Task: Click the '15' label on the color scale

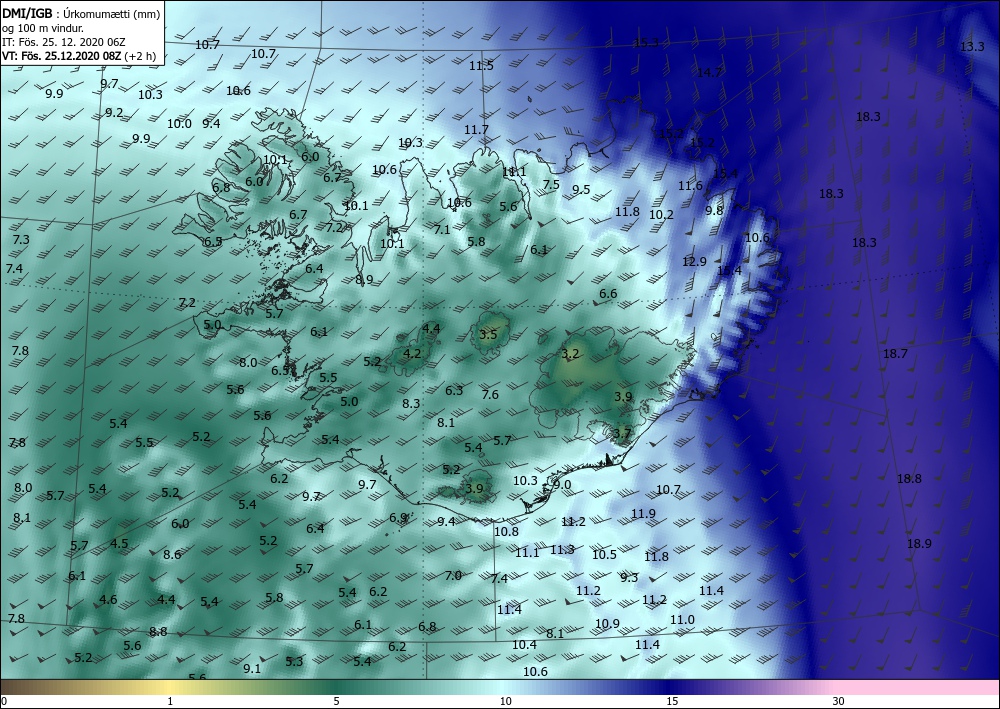Action: click(x=672, y=701)
